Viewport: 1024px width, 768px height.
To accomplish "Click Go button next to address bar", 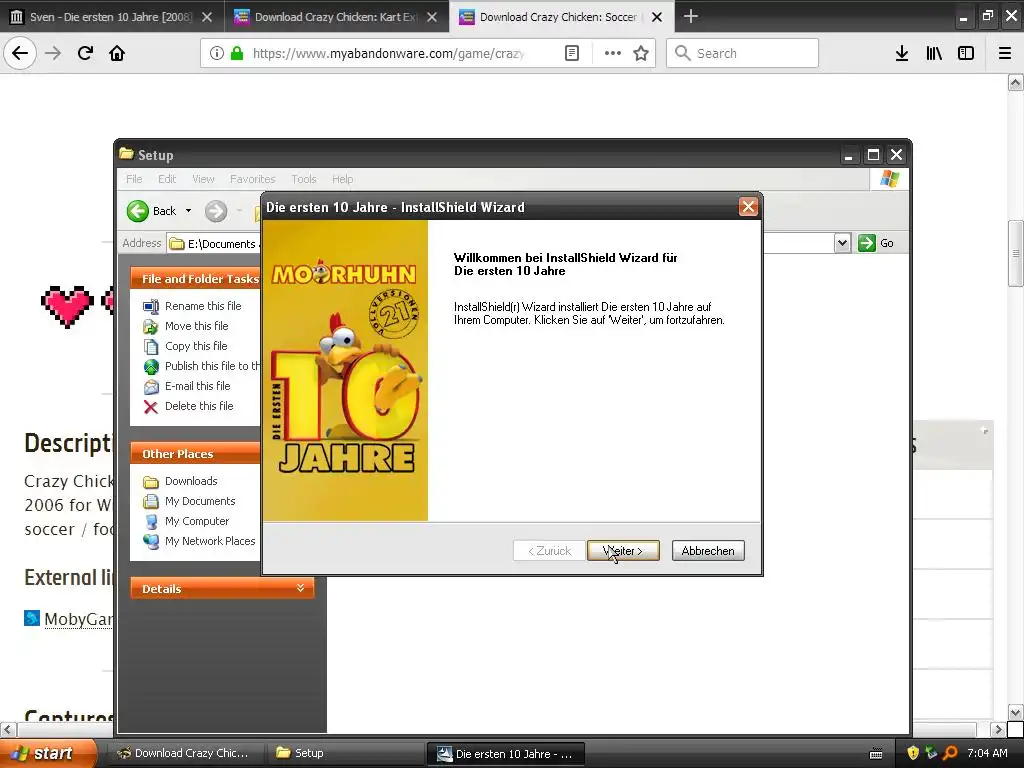I will pyautogui.click(x=877, y=243).
